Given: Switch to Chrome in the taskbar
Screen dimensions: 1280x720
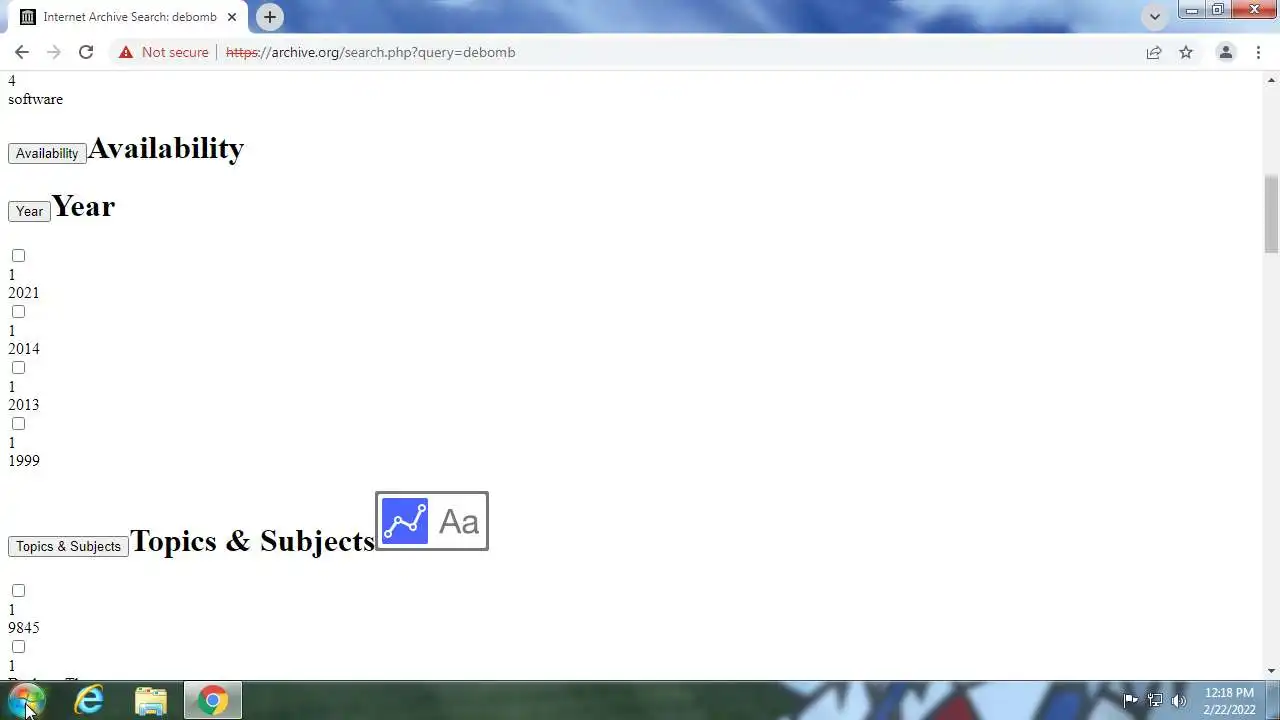Looking at the screenshot, I should tap(212, 700).
